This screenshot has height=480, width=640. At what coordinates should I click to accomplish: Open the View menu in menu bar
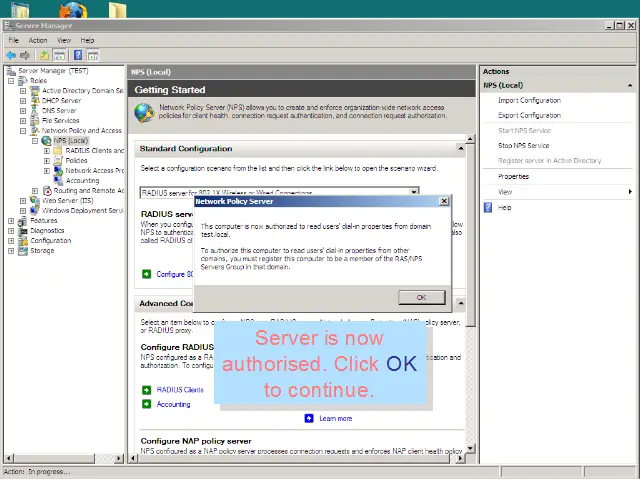64,40
